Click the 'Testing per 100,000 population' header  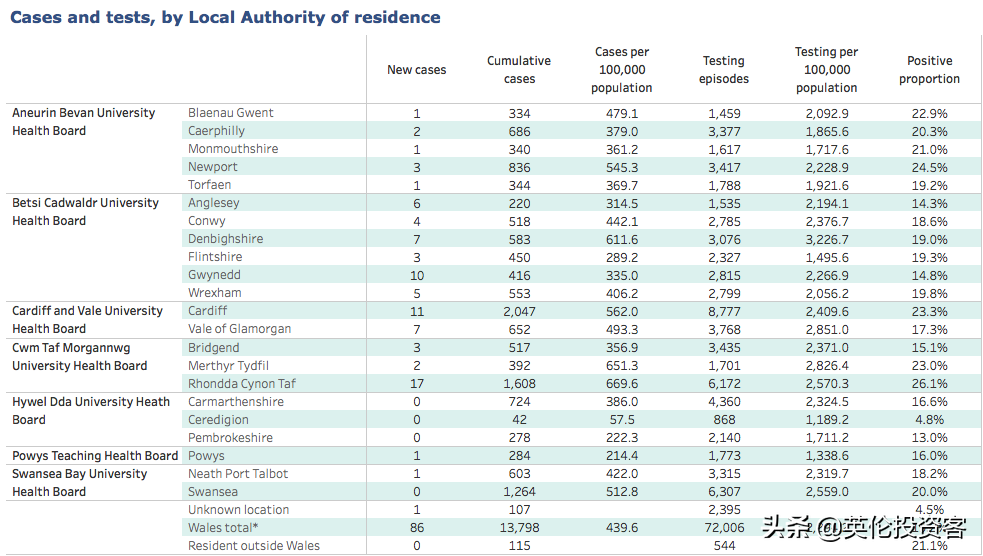[826, 70]
